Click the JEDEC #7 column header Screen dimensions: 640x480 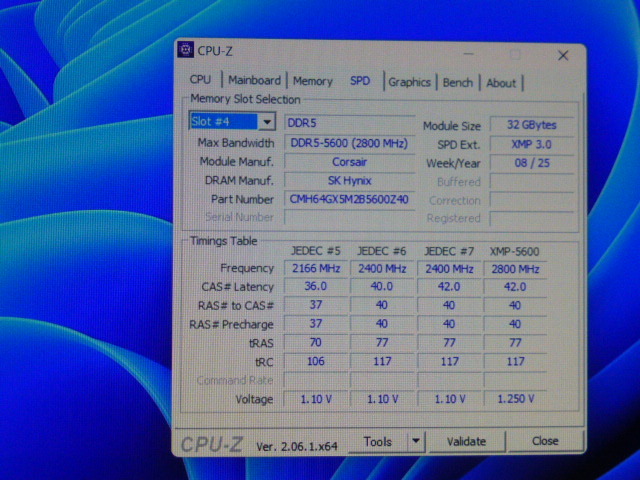click(449, 251)
